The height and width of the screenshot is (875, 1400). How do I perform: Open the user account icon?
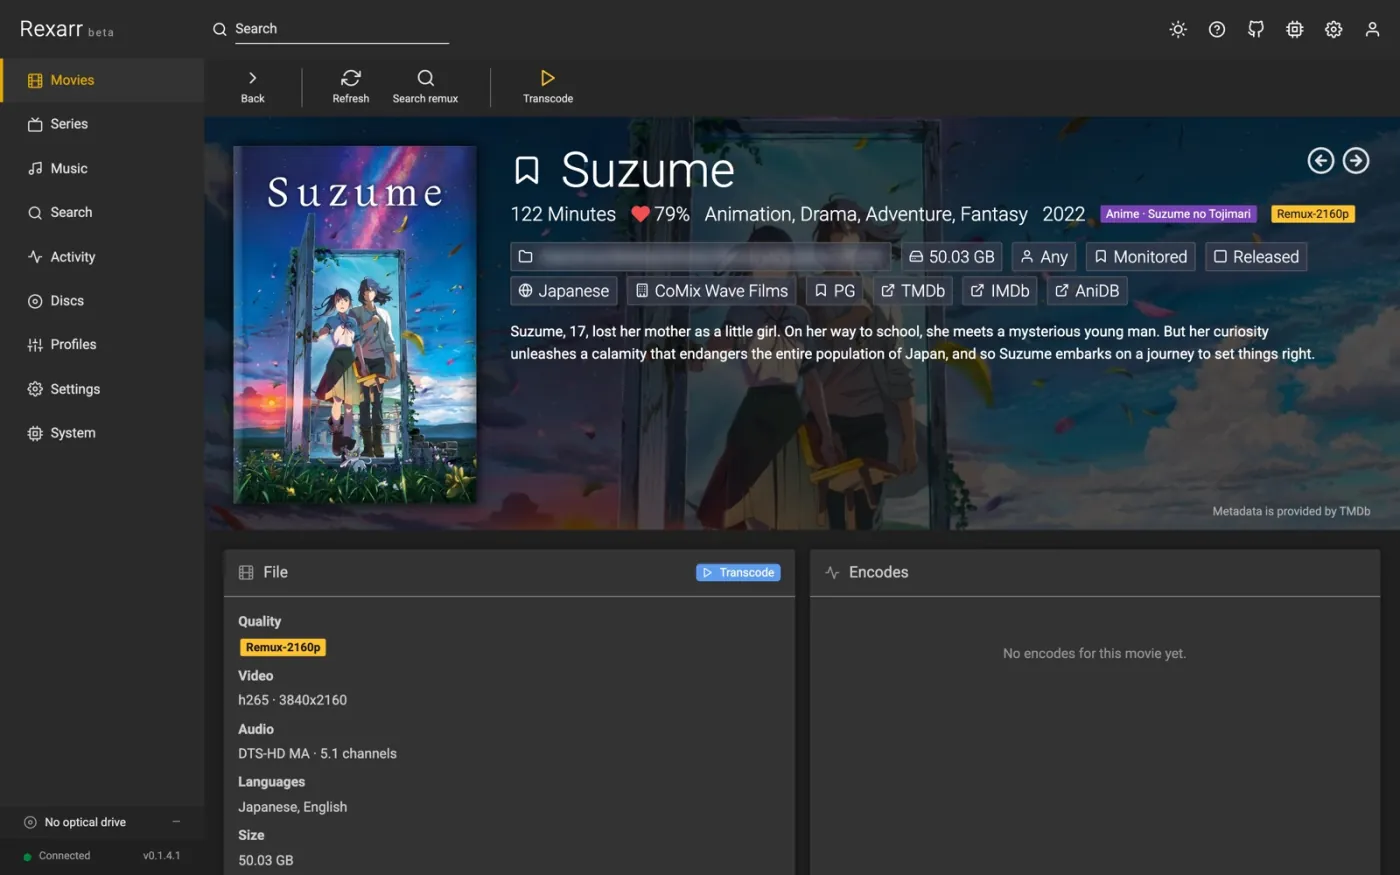coord(1373,29)
